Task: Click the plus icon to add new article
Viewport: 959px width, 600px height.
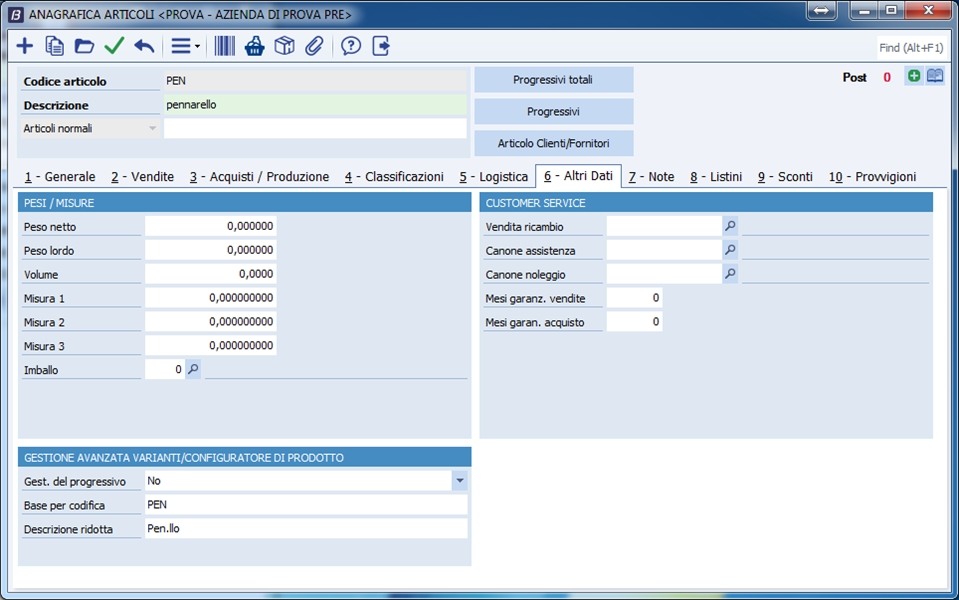Action: click(x=25, y=46)
